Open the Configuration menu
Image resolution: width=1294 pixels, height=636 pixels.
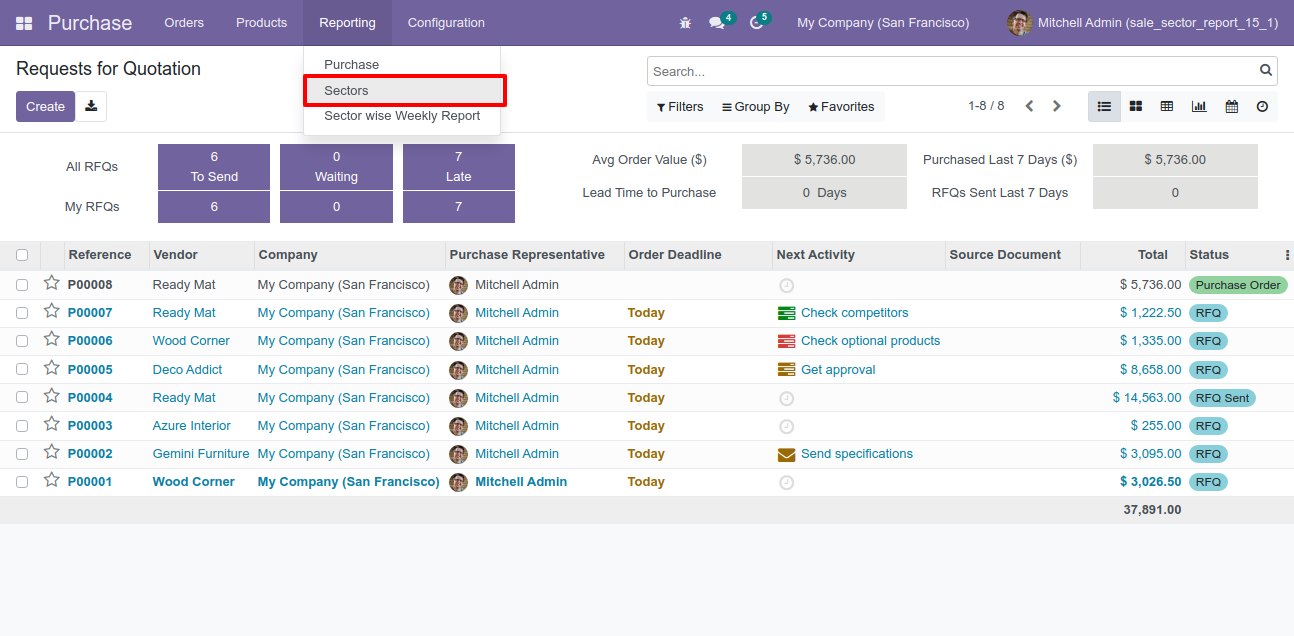[x=446, y=23]
